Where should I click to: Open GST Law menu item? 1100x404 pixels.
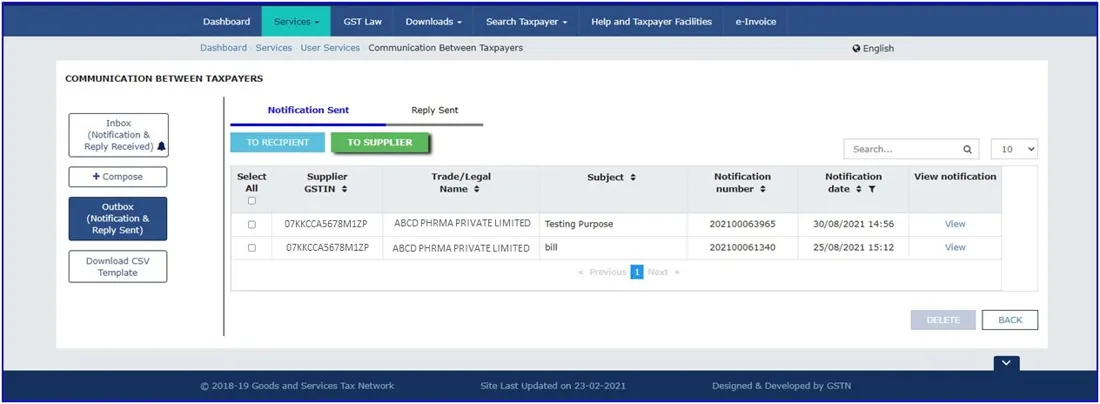(363, 22)
